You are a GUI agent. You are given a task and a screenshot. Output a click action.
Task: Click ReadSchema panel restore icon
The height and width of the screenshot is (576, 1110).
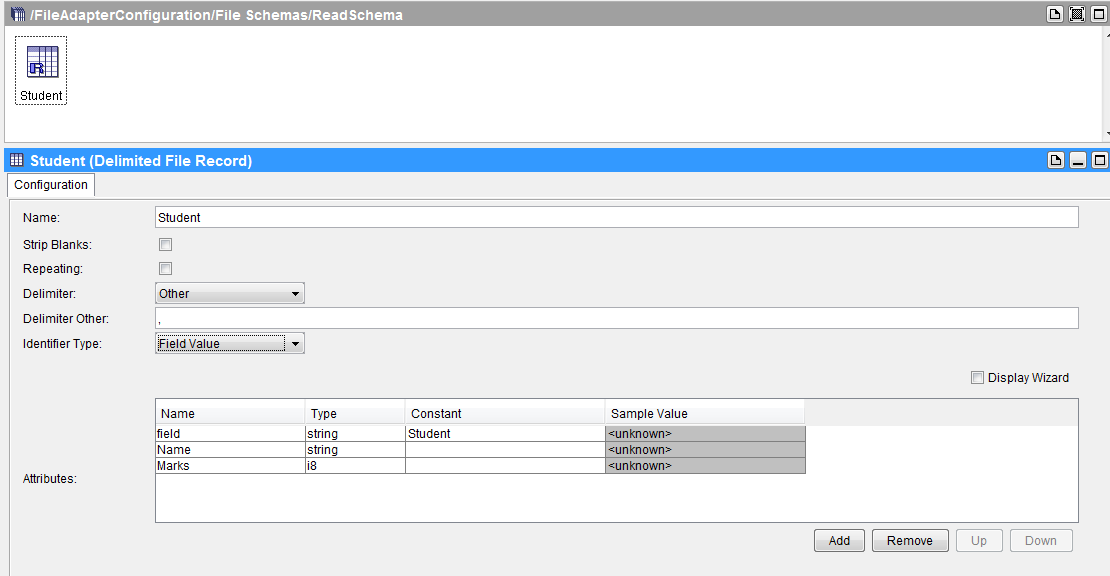(x=1077, y=14)
